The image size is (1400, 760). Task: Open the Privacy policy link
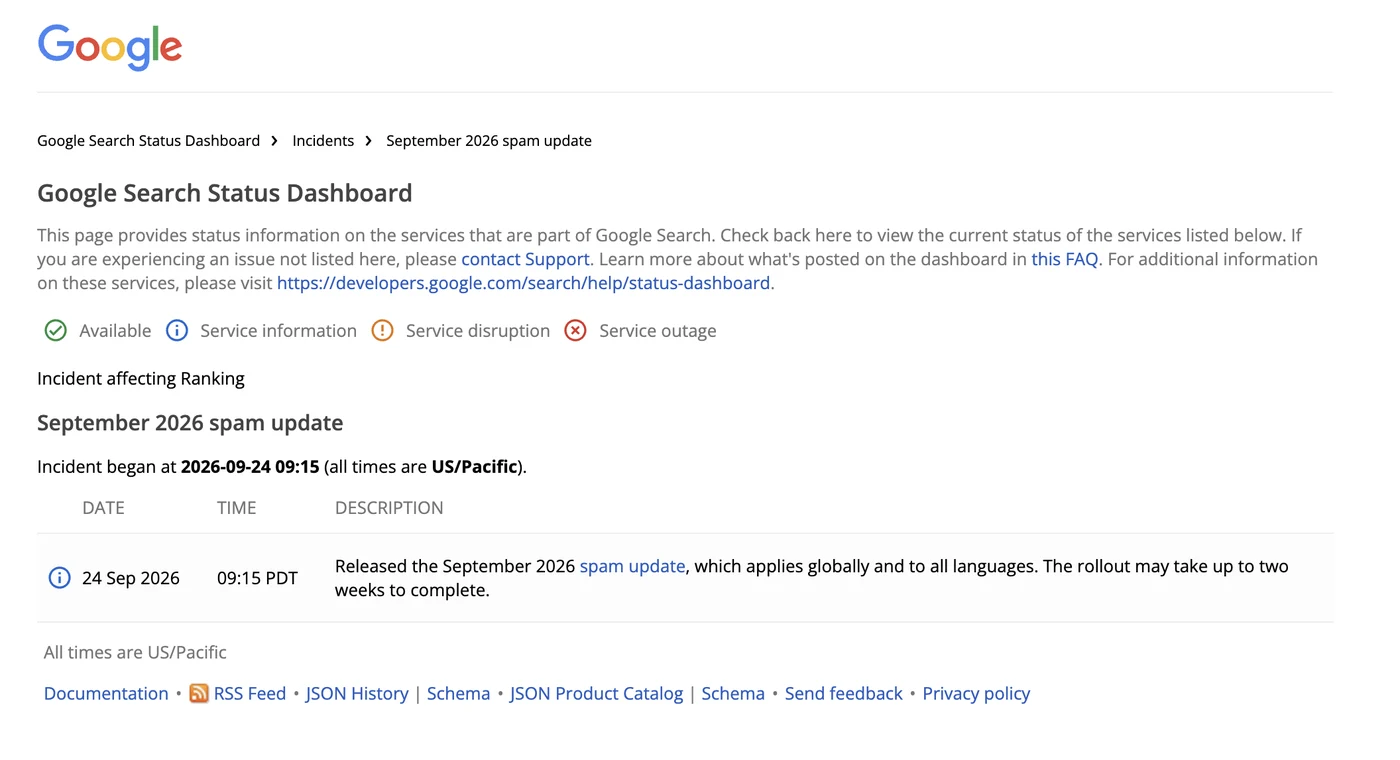tap(976, 693)
